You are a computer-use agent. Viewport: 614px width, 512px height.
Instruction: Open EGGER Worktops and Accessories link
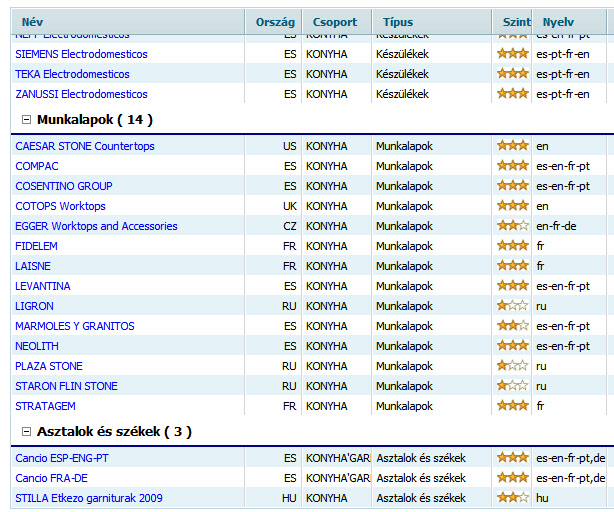click(x=96, y=226)
